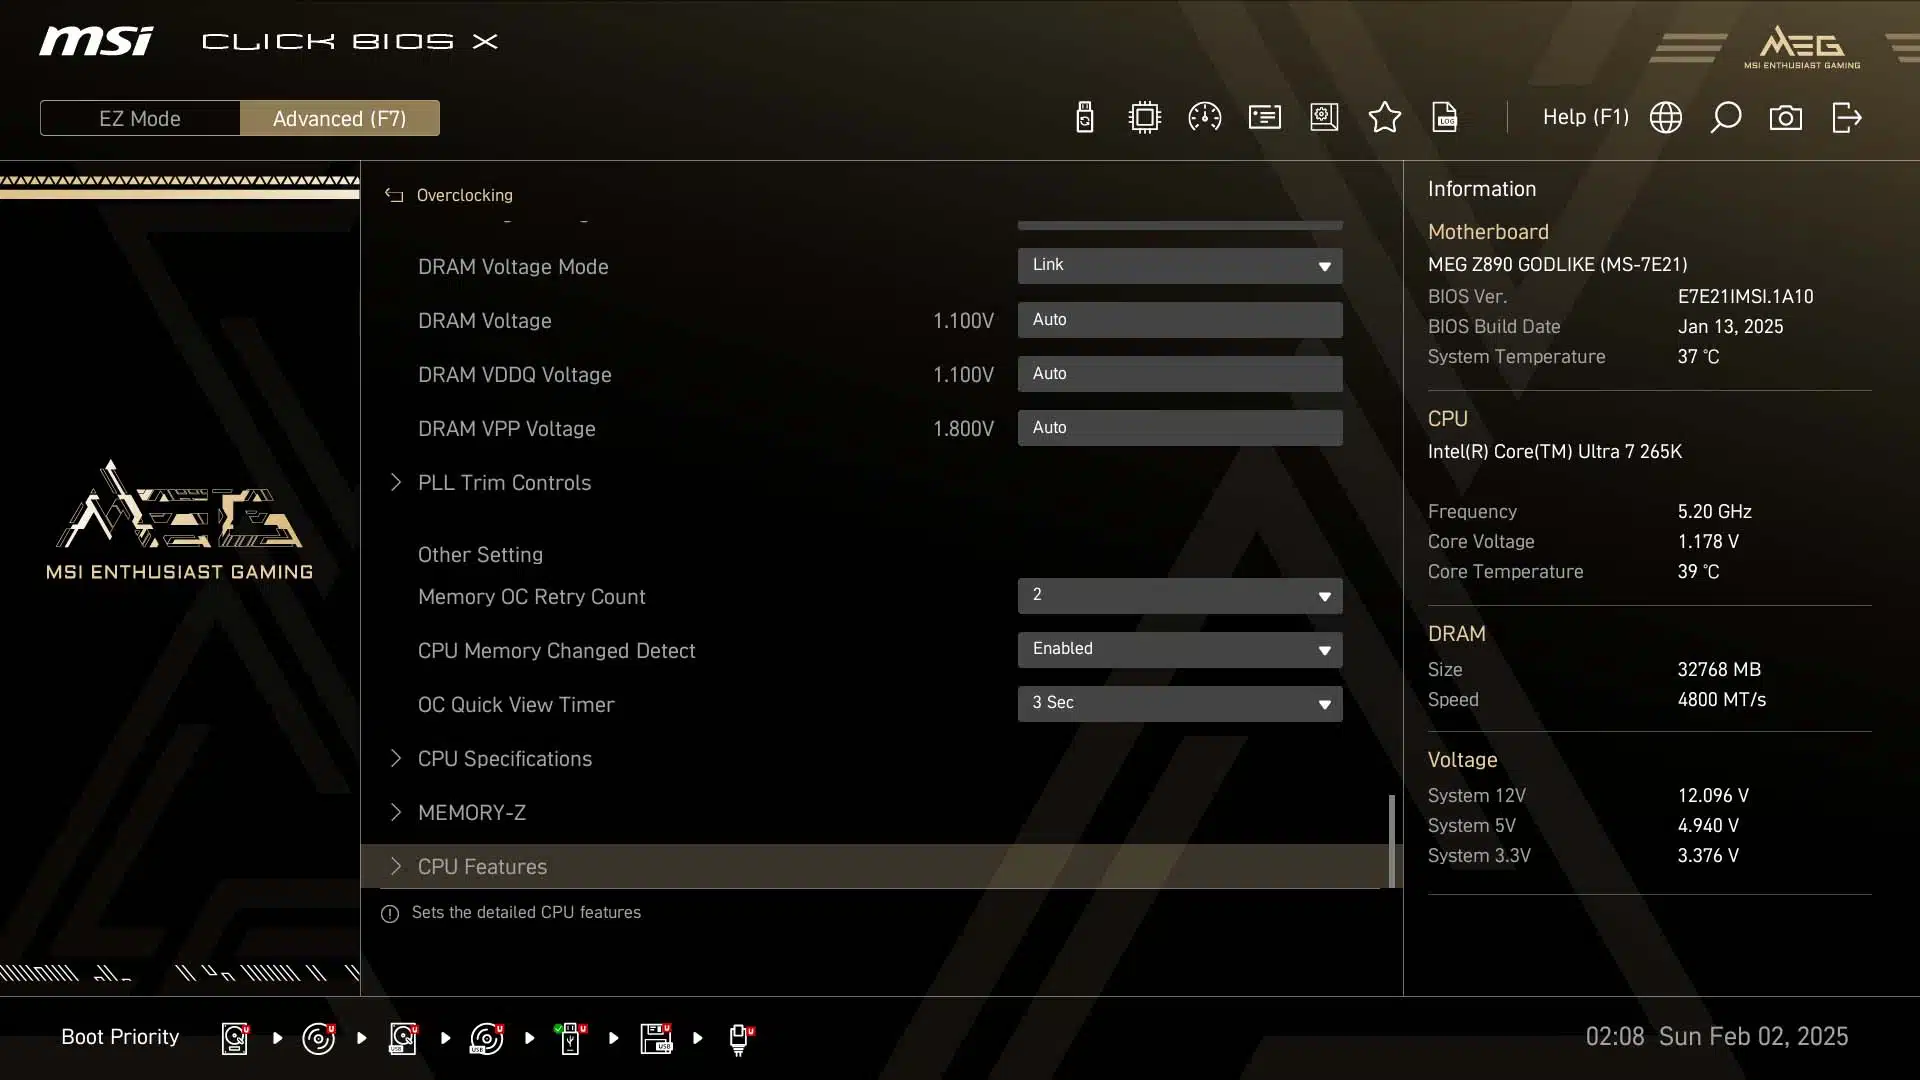Select the network cable boot icon

click(740, 1040)
